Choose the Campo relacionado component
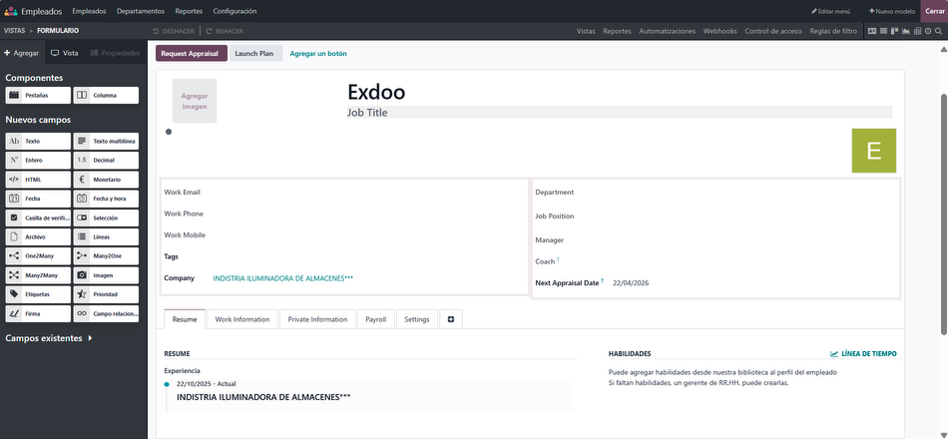The image size is (948, 439). tap(106, 314)
